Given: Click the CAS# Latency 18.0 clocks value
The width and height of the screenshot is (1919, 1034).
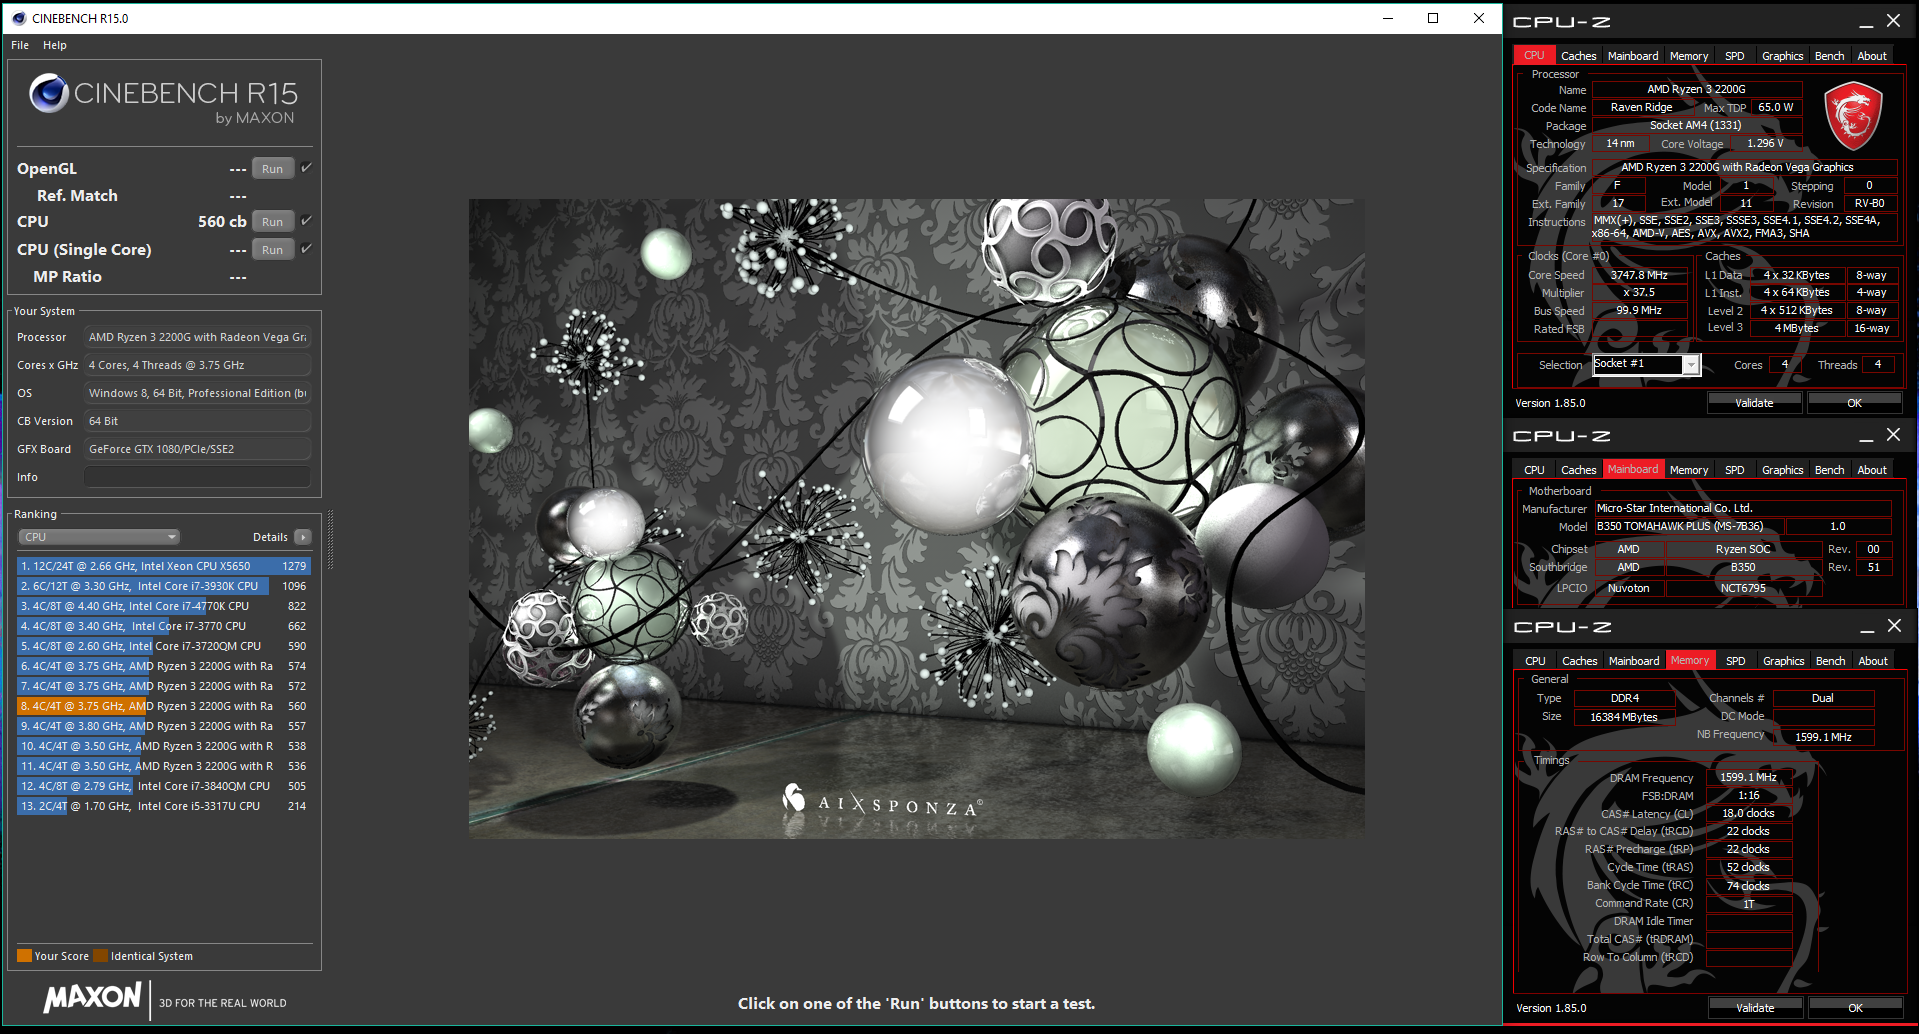Looking at the screenshot, I should click(x=1748, y=813).
